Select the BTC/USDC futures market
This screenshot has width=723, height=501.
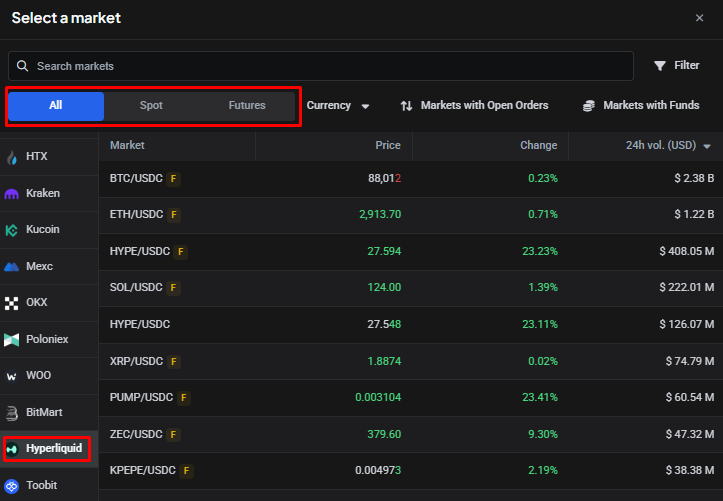pyautogui.click(x=411, y=179)
